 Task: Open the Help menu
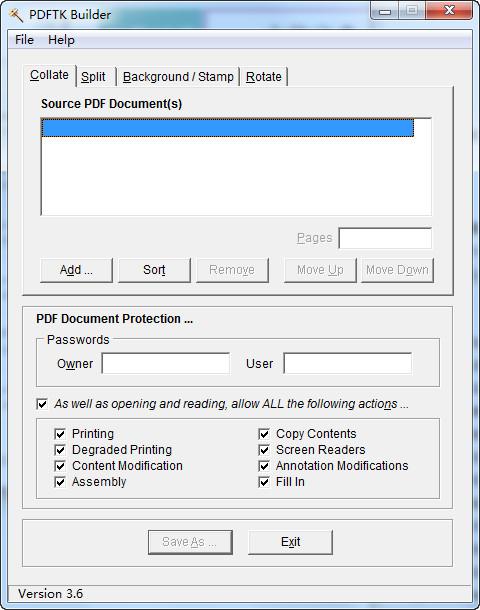click(x=61, y=40)
